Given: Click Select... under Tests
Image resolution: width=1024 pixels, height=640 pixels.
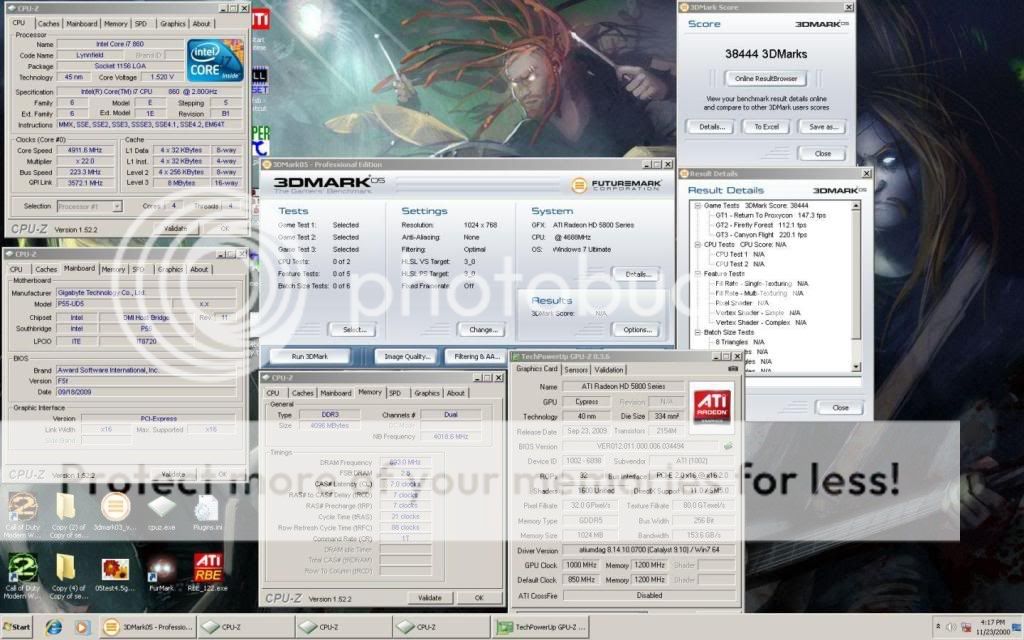Looking at the screenshot, I should click(x=355, y=330).
